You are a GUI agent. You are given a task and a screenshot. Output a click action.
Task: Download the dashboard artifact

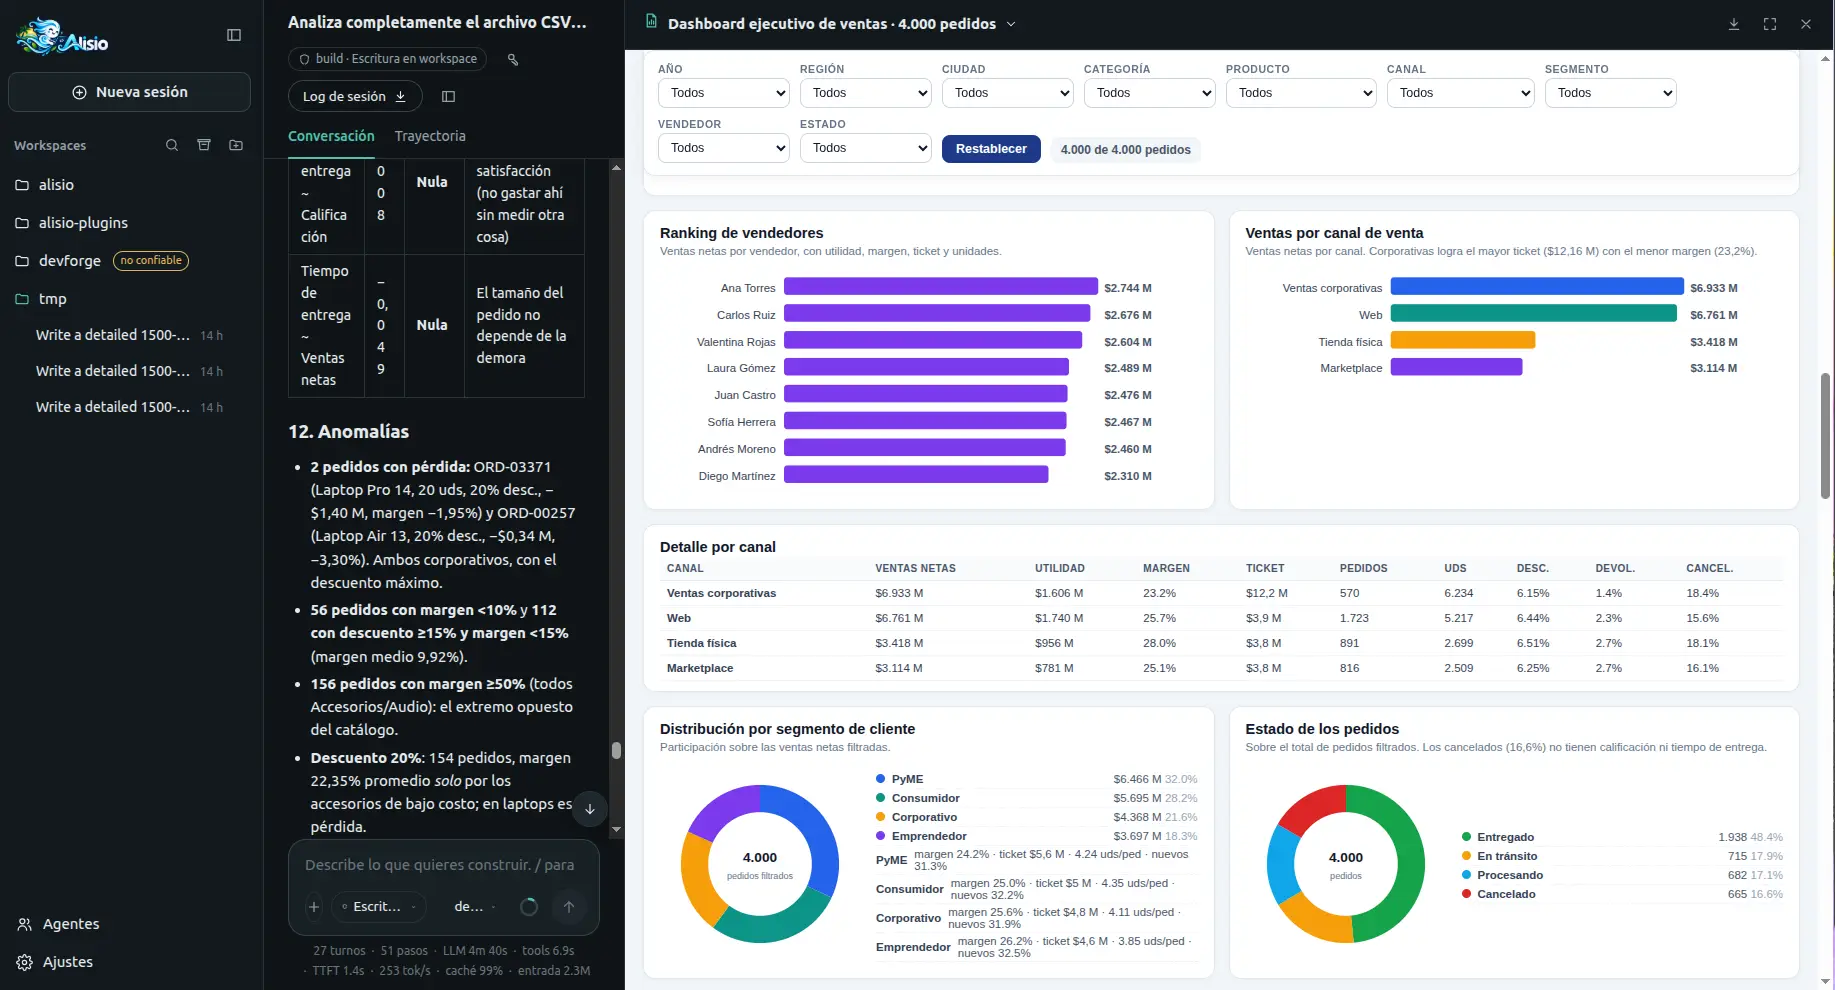[1734, 24]
